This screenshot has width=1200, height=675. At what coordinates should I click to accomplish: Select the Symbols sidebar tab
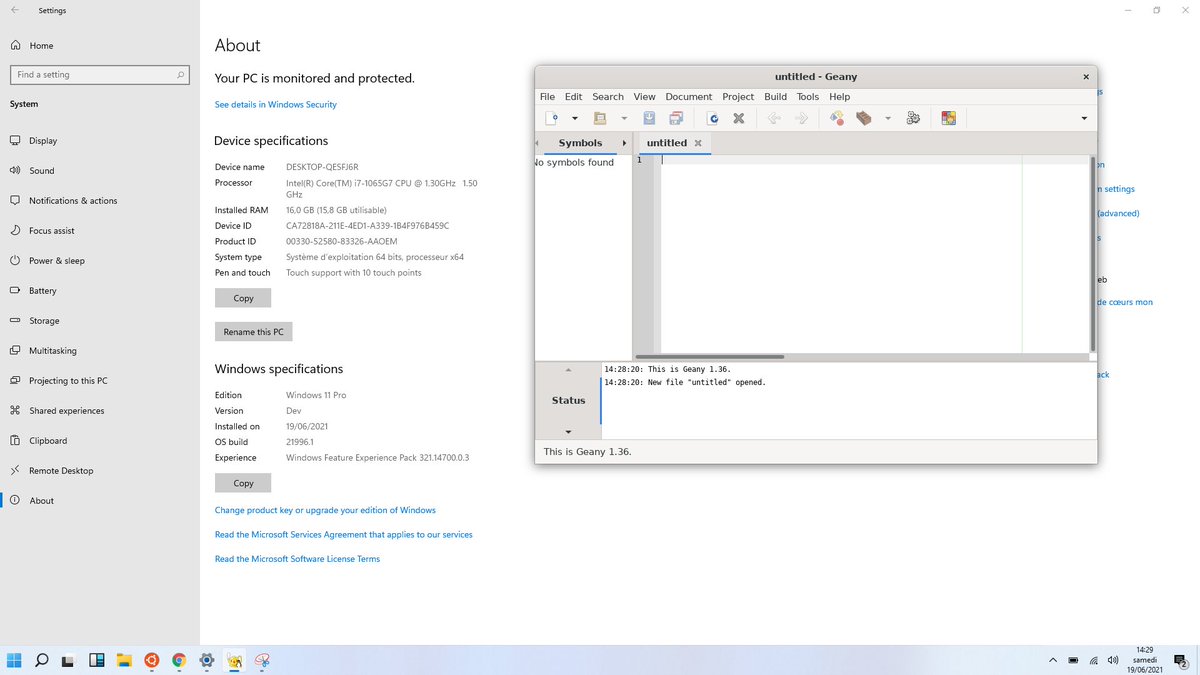581,143
